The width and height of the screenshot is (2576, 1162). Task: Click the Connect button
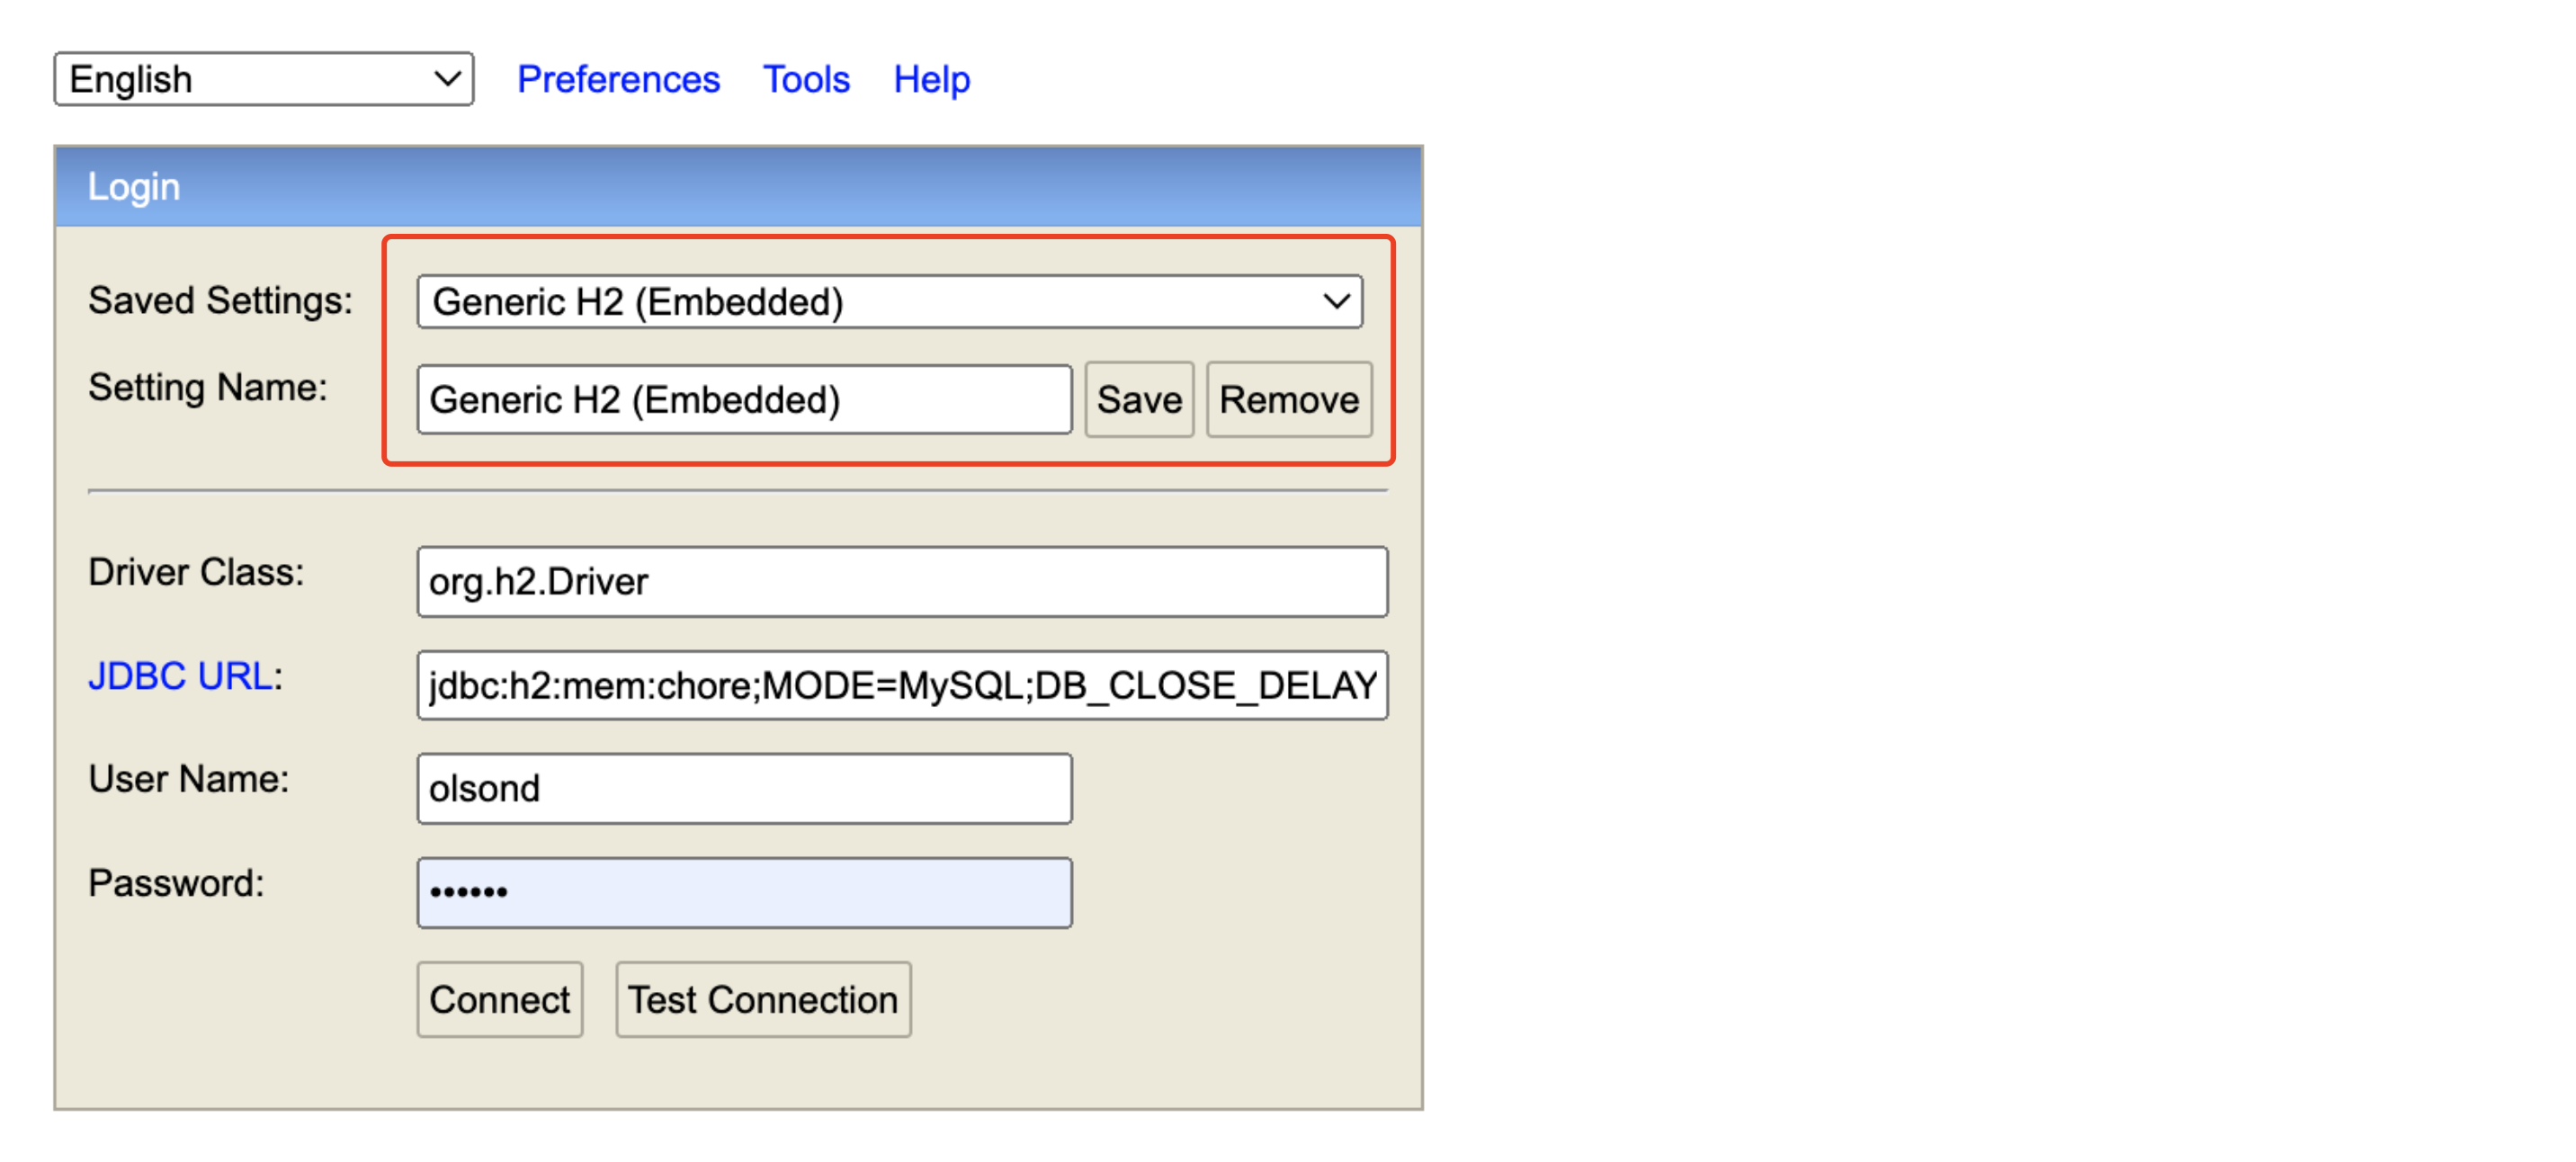(x=499, y=999)
